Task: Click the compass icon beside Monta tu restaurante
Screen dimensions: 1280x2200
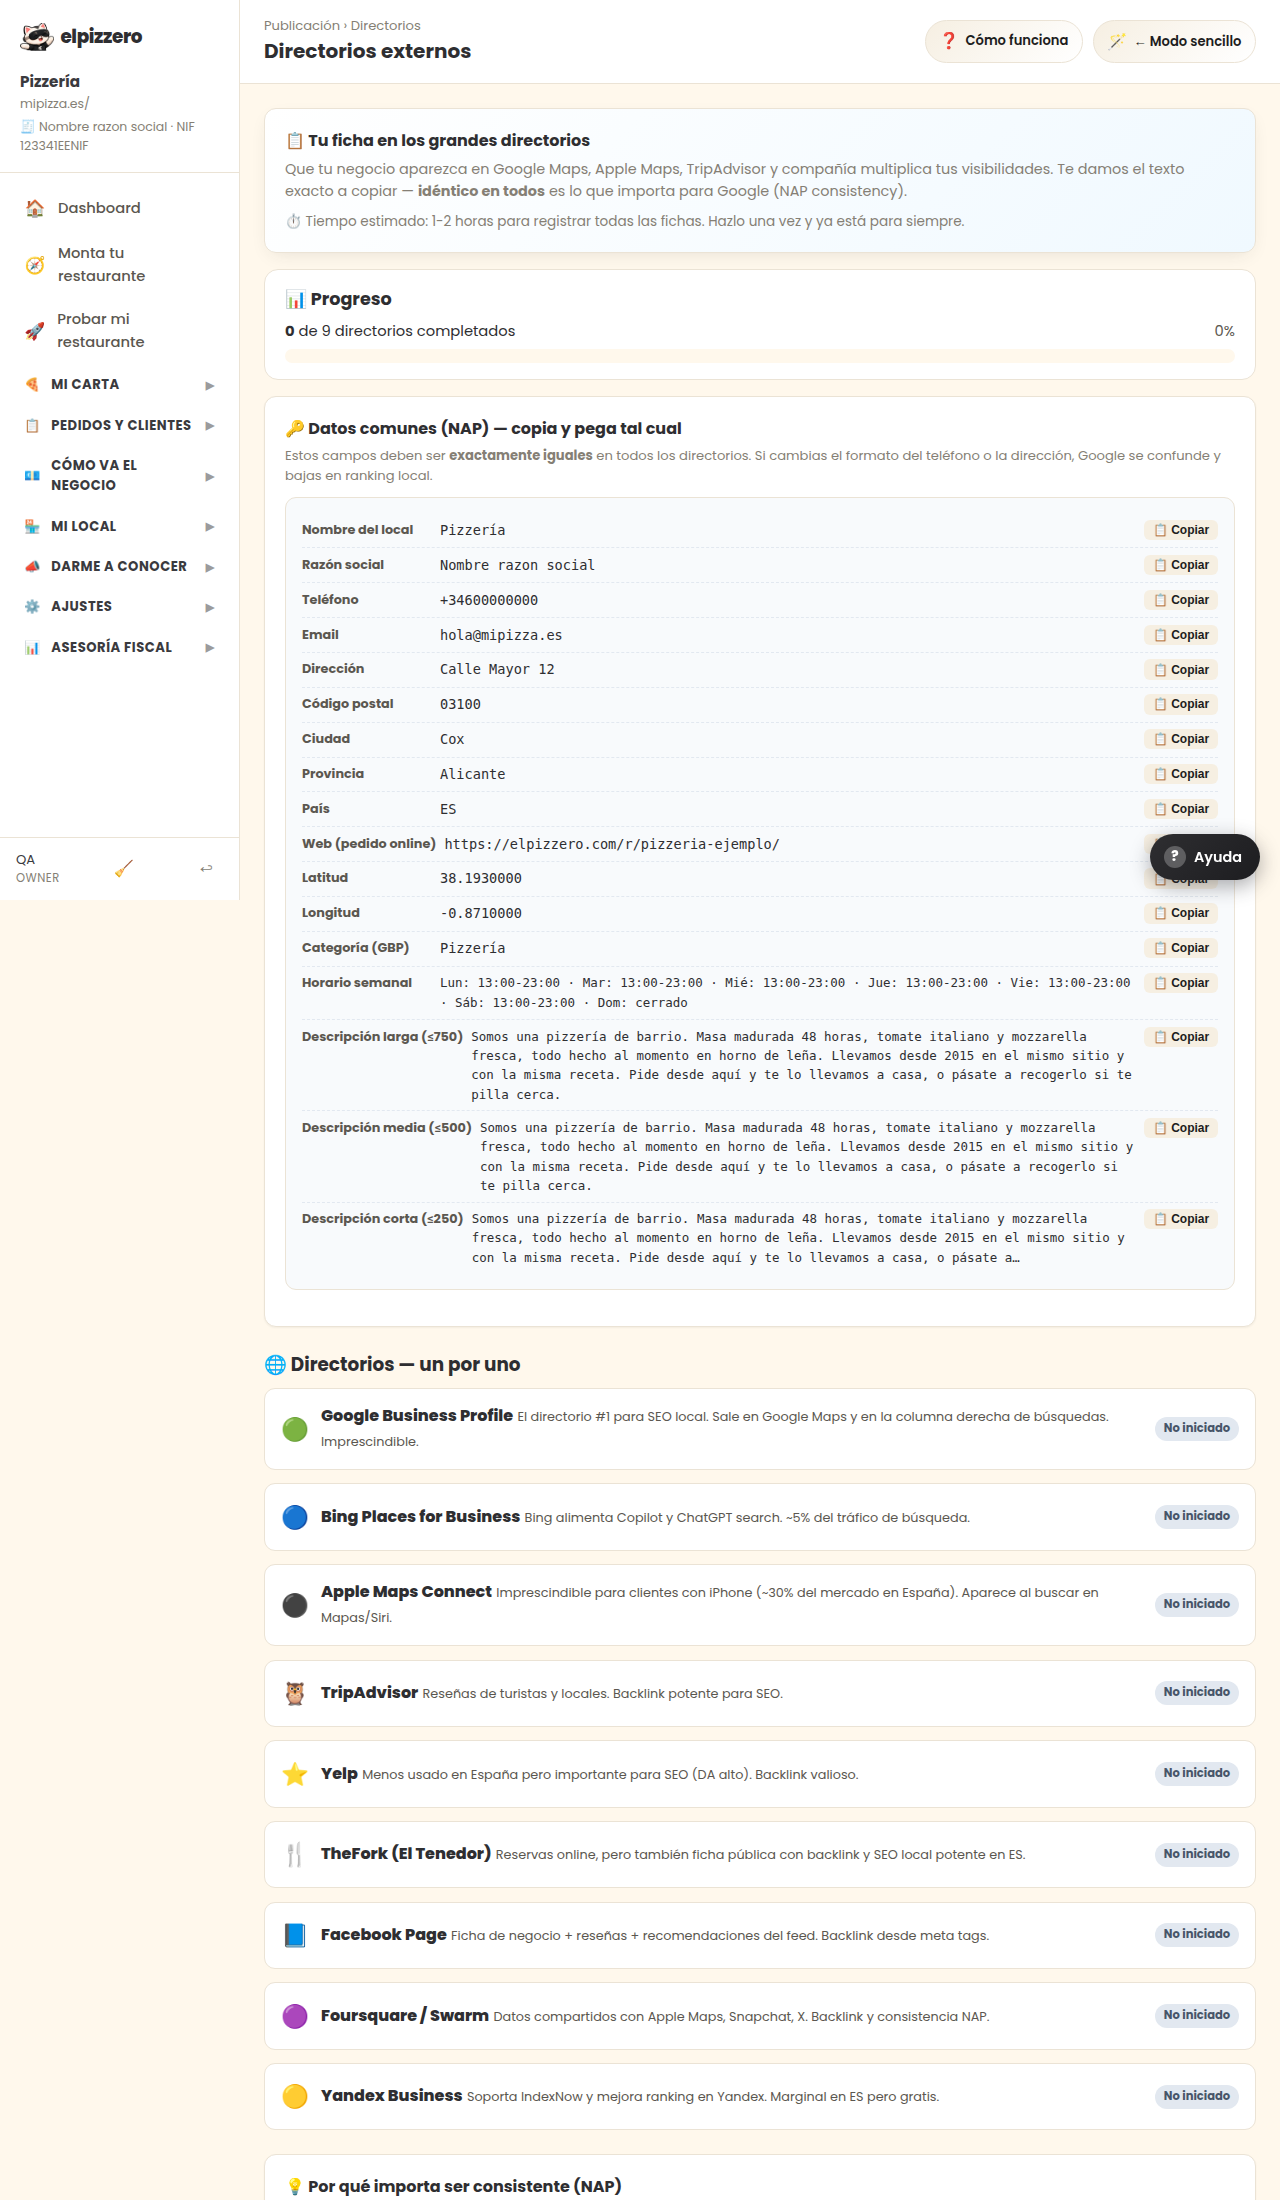Action: tap(35, 265)
